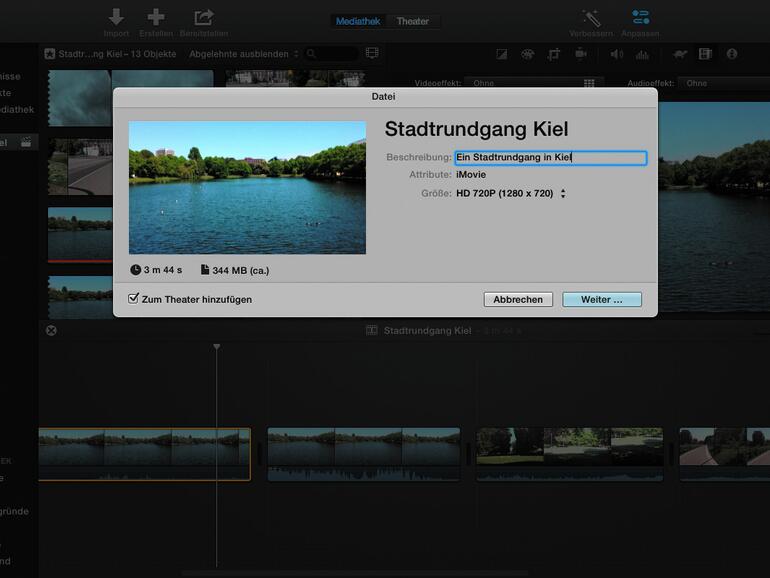The width and height of the screenshot is (770, 578).
Task: Open the Anpassen adjustments icon
Action: (x=640, y=17)
